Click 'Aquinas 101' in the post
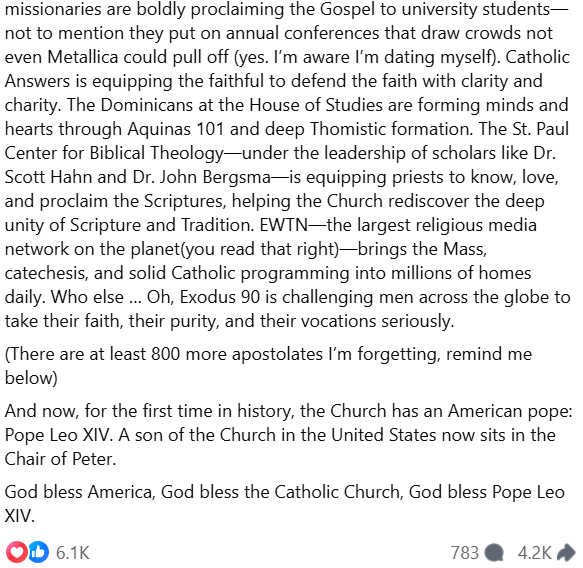Viewport: 583px width, 568px height. [176, 129]
